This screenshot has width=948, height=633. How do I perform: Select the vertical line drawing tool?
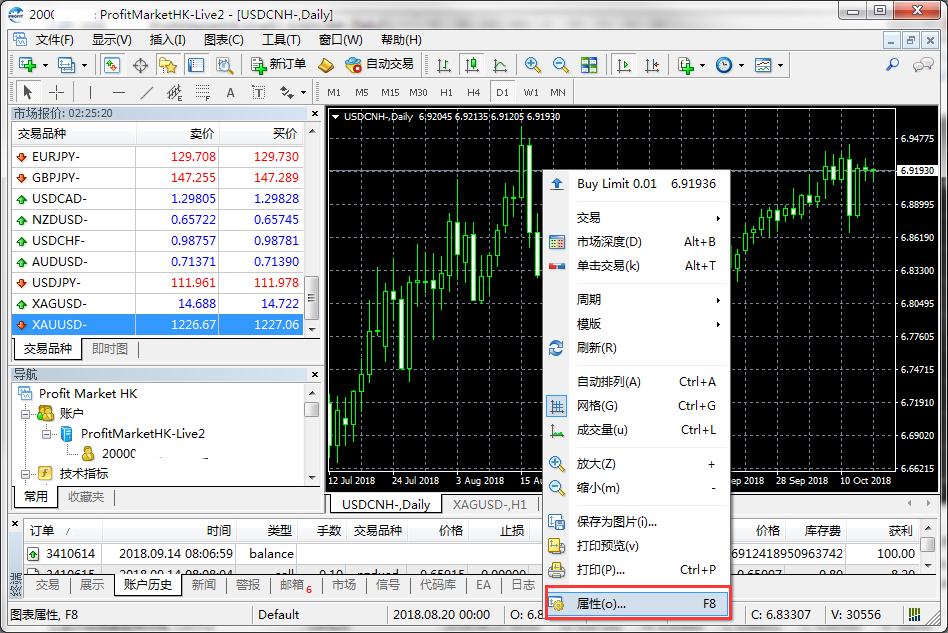point(91,92)
